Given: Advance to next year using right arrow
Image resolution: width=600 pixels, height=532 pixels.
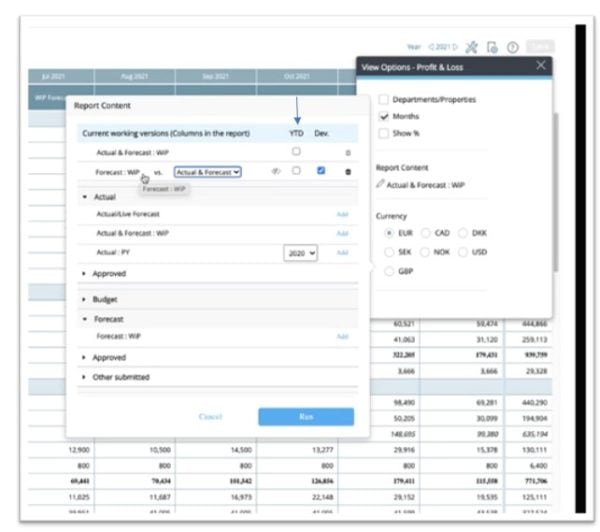Looking at the screenshot, I should click(455, 47).
